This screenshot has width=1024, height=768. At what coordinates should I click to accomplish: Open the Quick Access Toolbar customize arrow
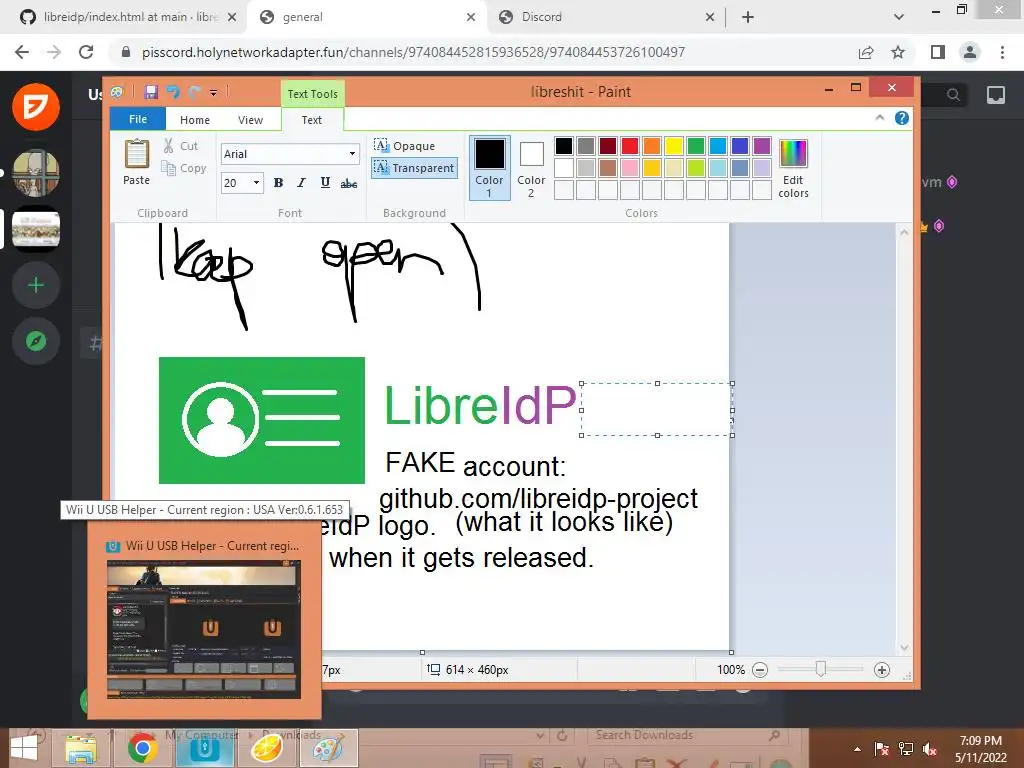214,93
